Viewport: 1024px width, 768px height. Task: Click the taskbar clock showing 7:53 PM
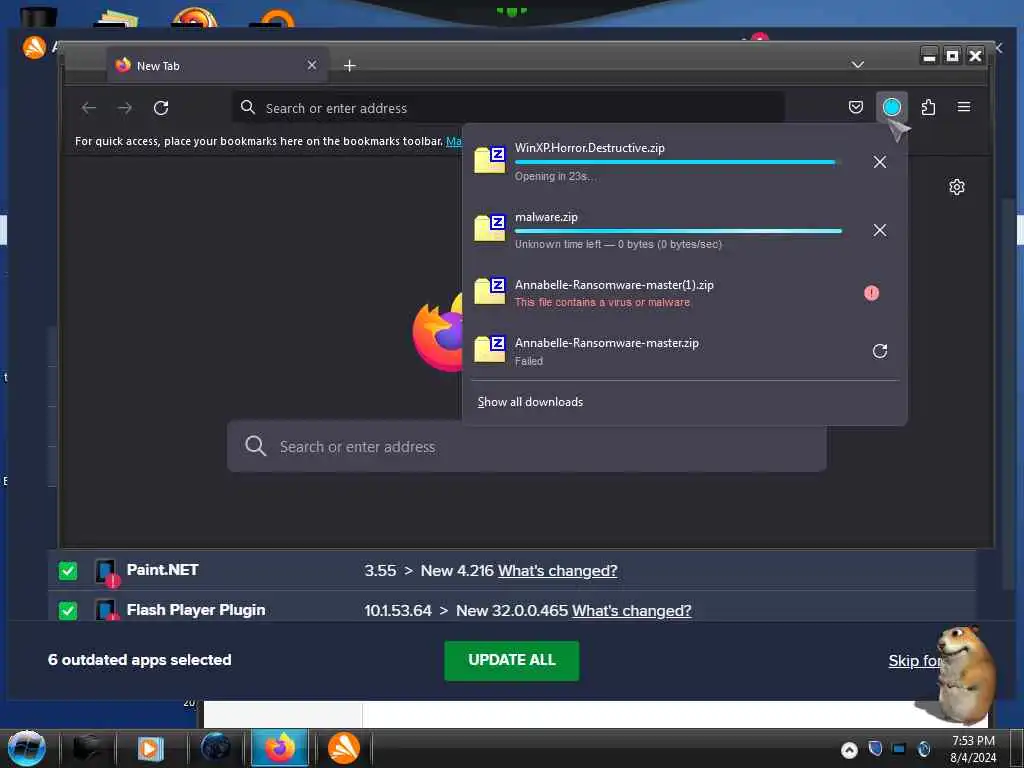point(973,749)
